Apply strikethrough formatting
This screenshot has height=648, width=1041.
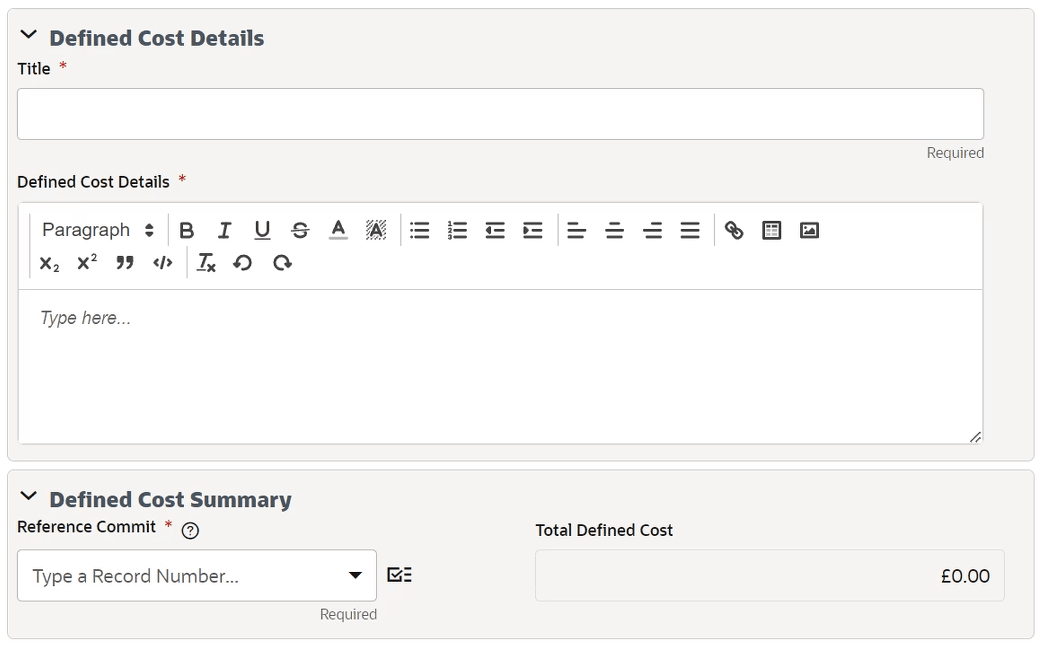[300, 230]
